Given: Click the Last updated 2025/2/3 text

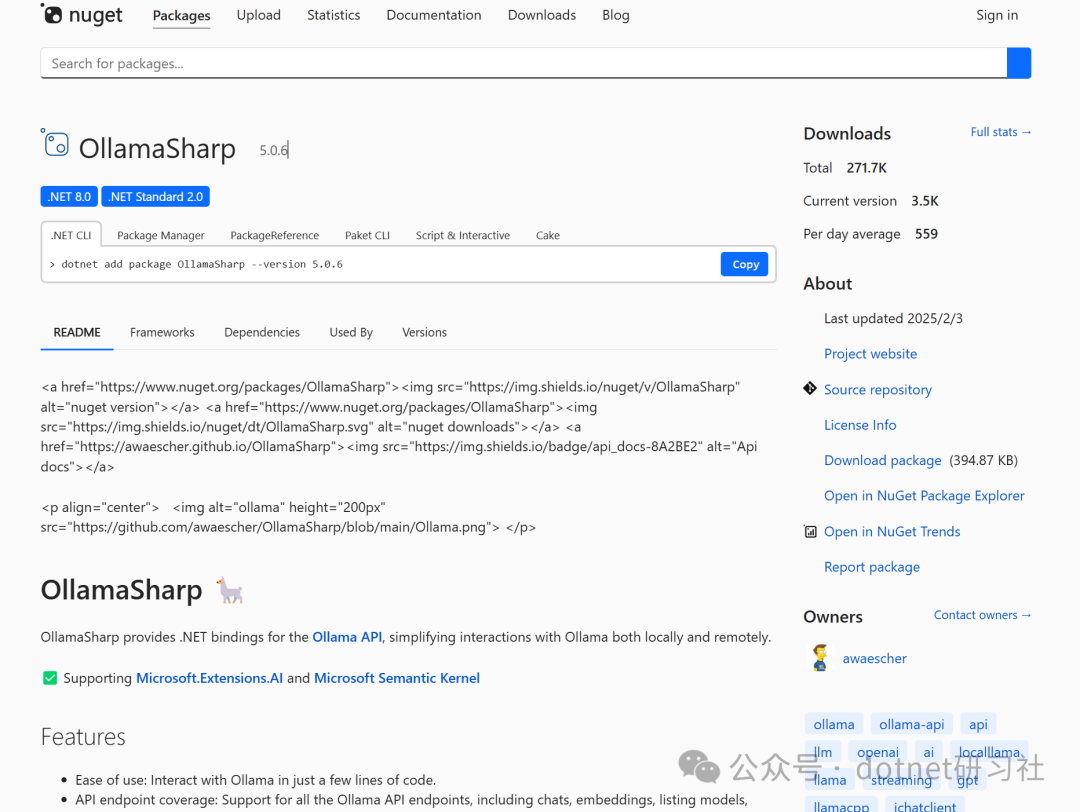Looking at the screenshot, I should (893, 319).
